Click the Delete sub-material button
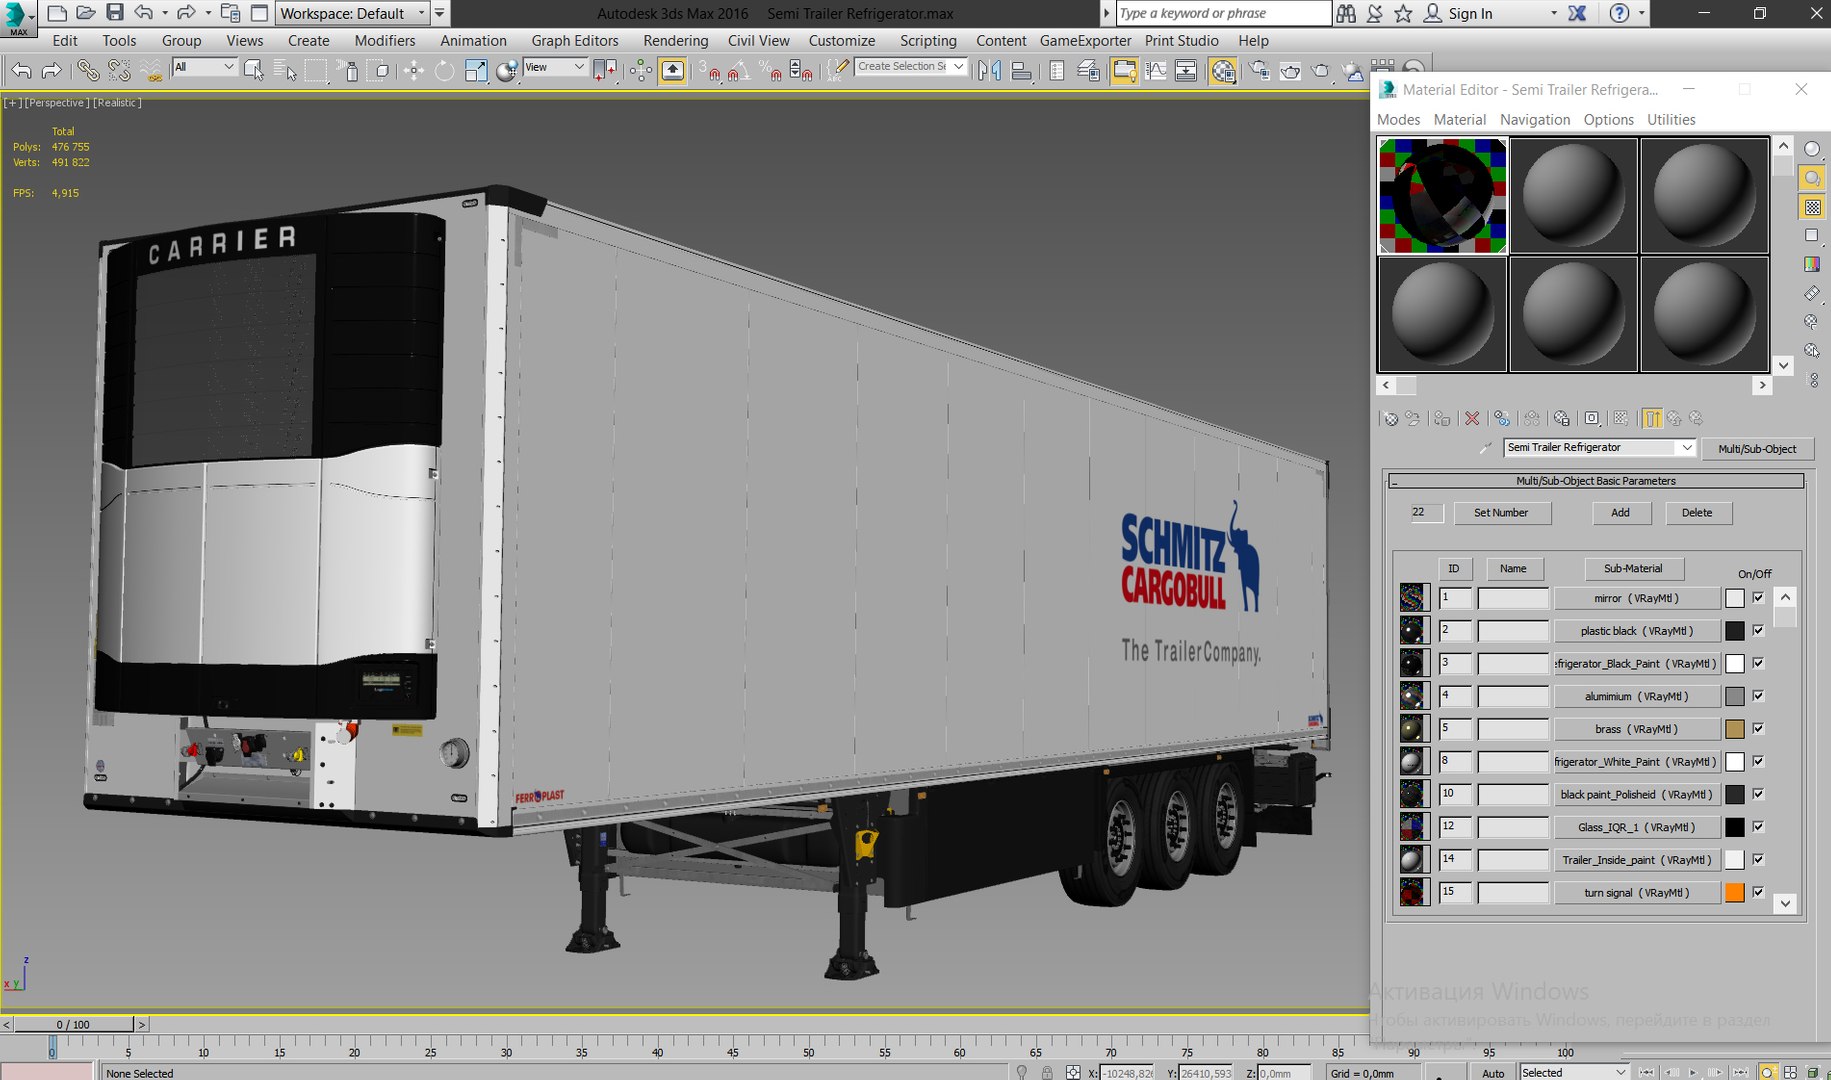Viewport: 1831px width, 1080px height. pyautogui.click(x=1697, y=513)
